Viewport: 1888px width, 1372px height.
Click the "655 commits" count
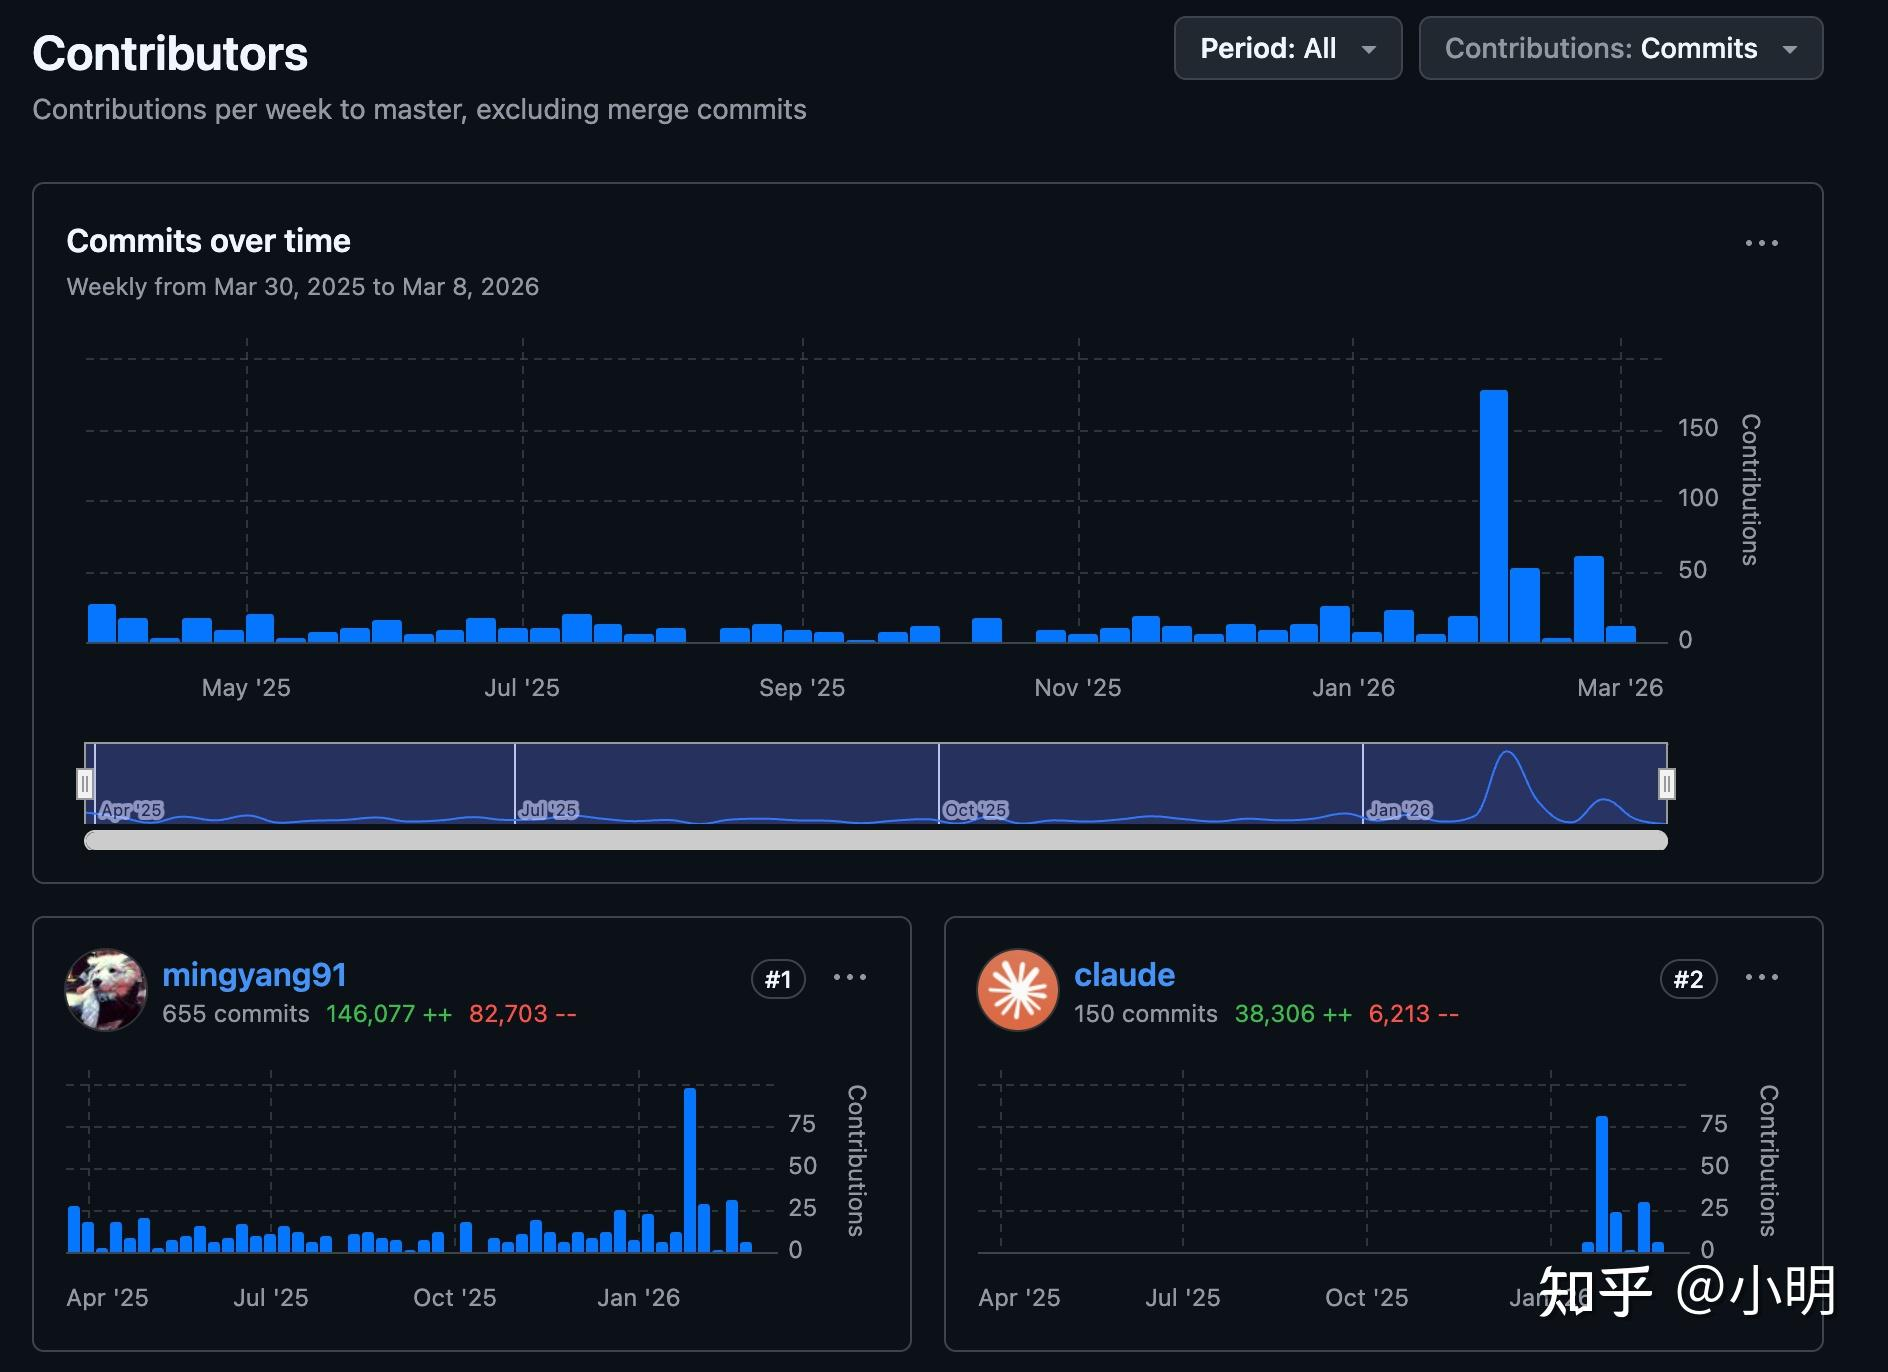236,1014
